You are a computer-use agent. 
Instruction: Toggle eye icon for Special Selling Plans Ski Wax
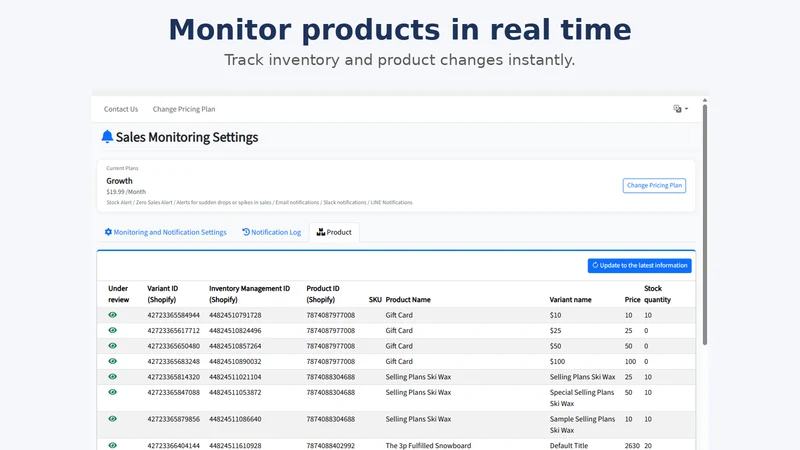[x=113, y=392]
